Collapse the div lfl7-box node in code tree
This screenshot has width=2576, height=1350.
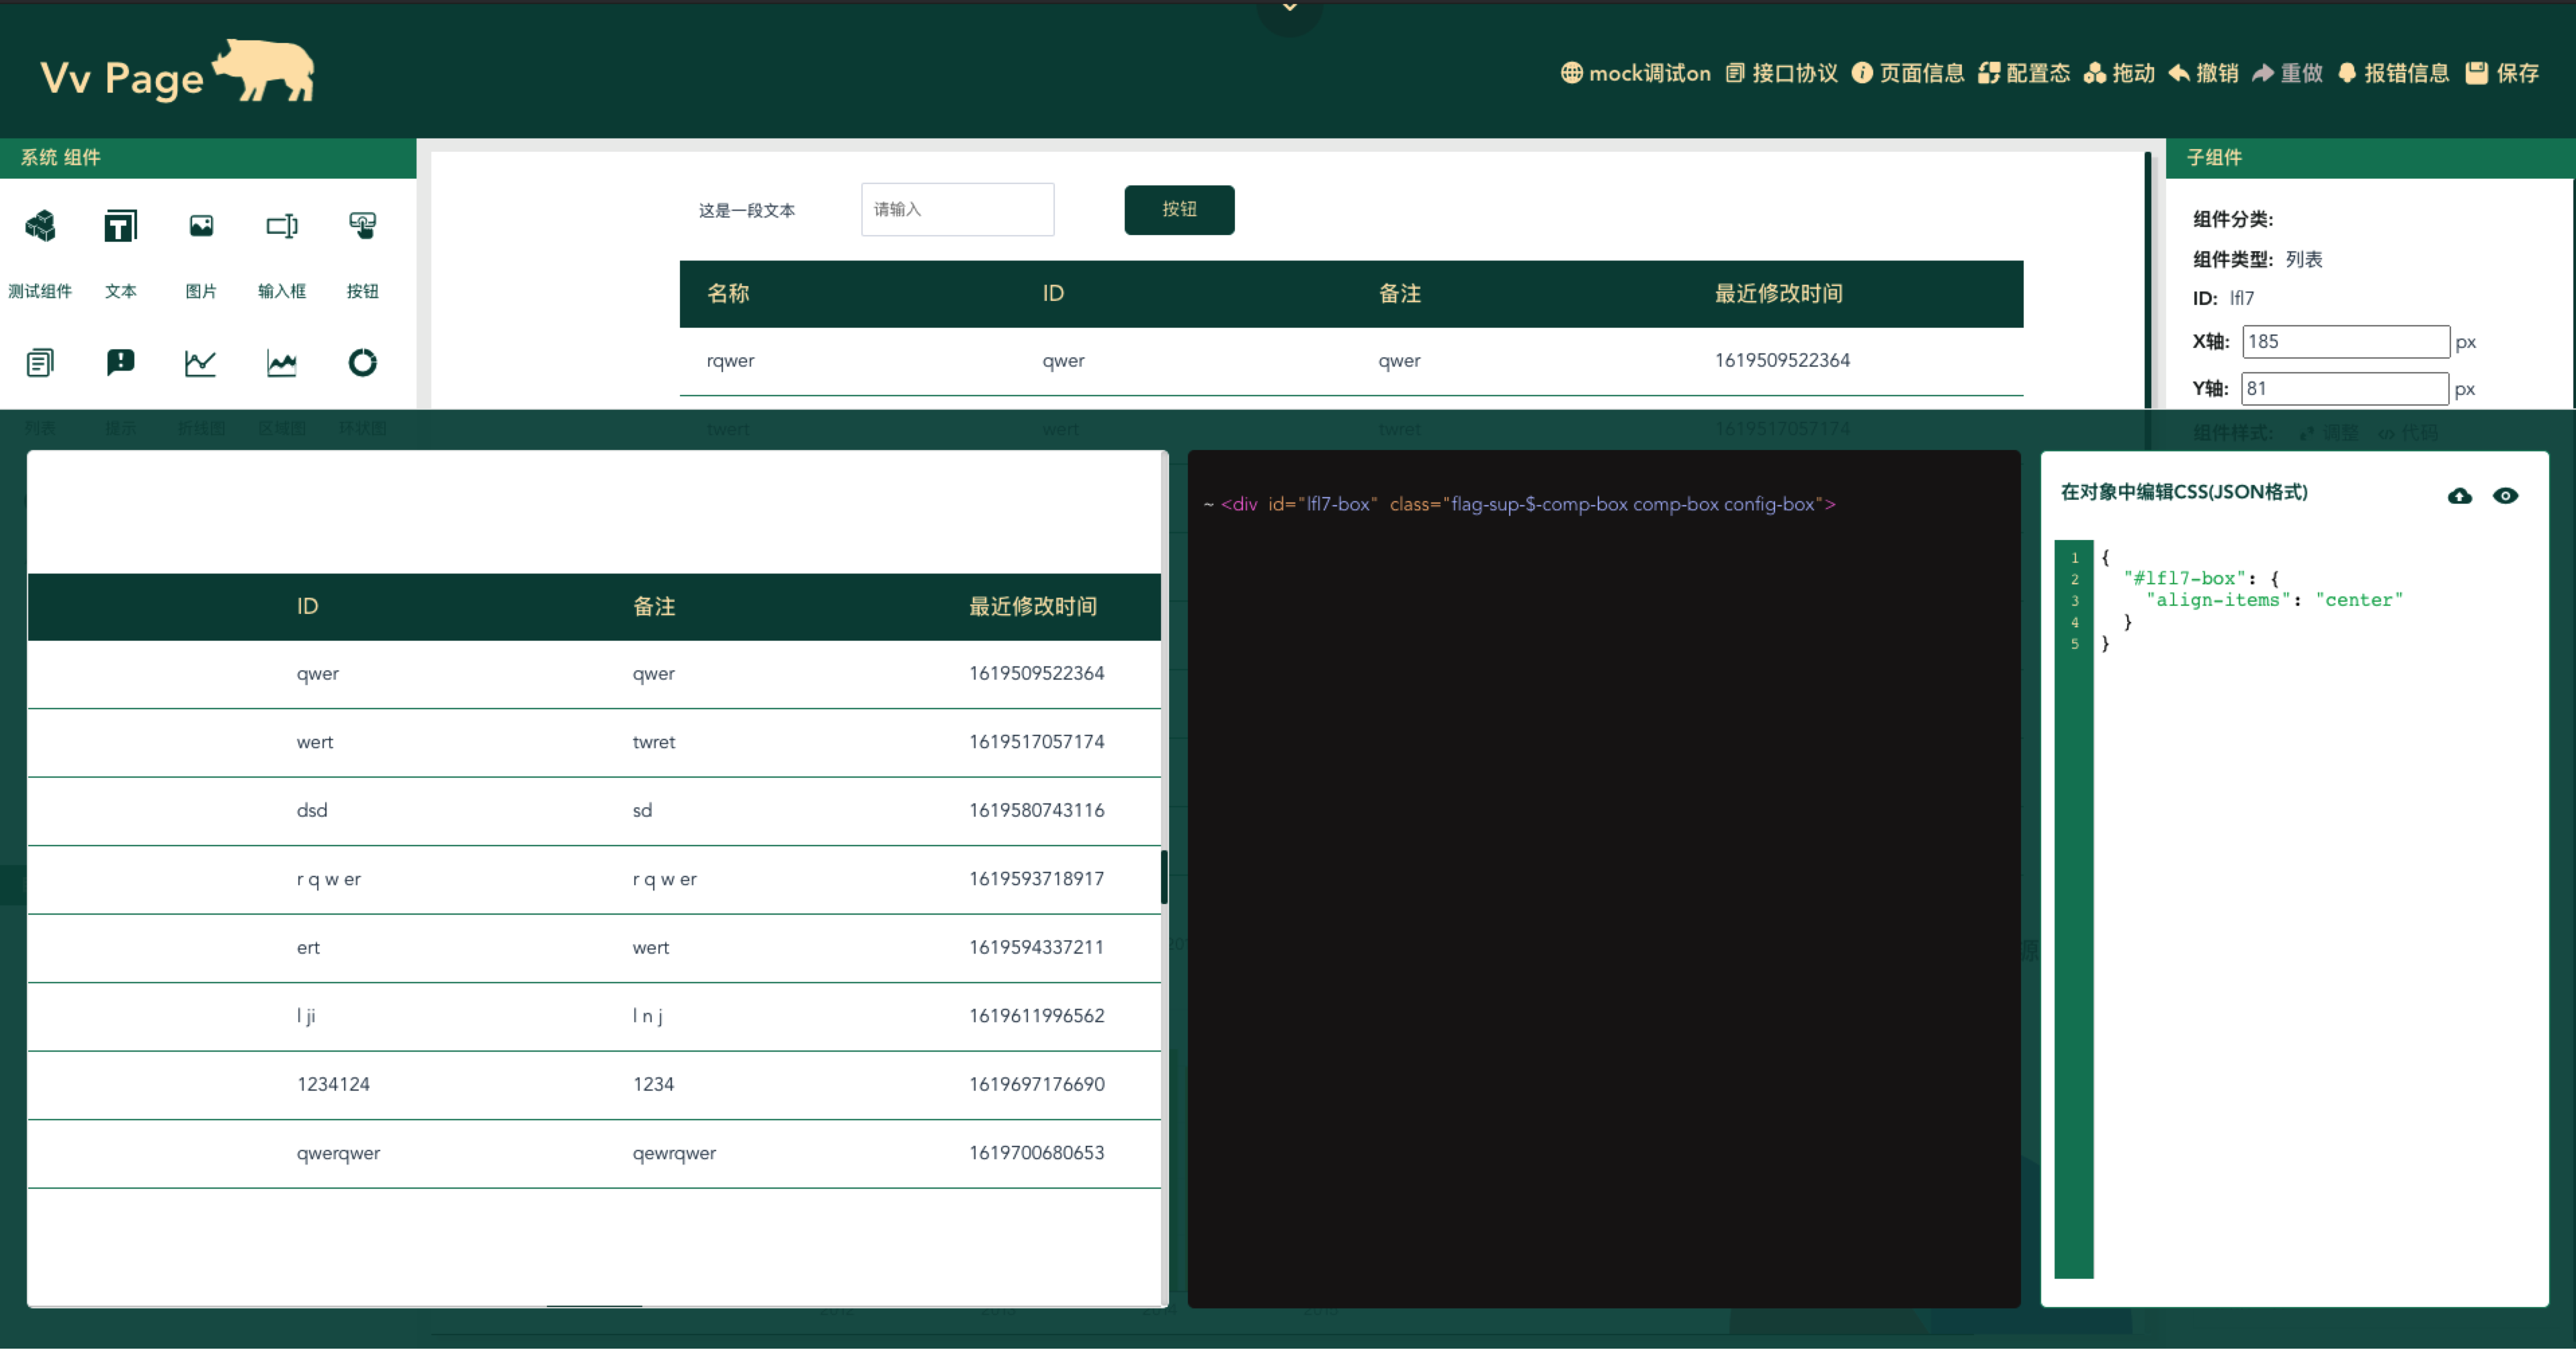coord(1208,505)
